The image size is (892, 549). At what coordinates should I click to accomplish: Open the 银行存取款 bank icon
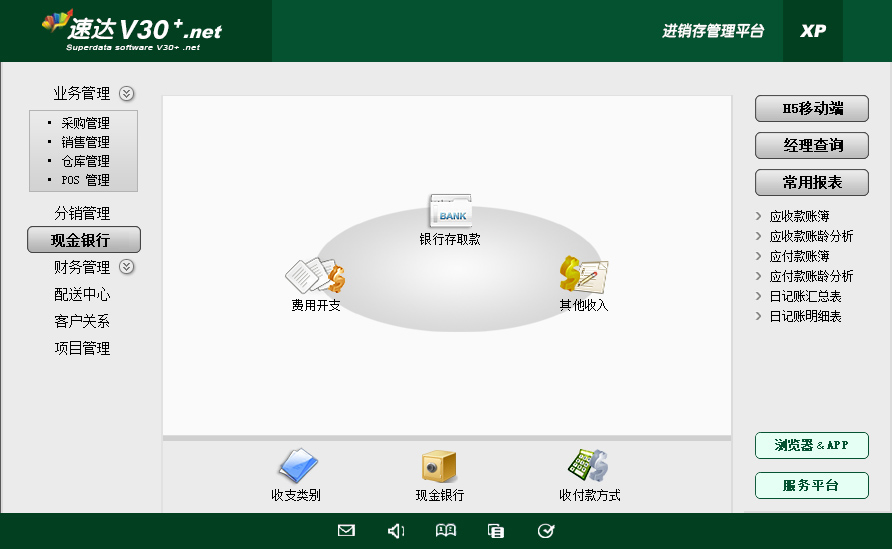pos(449,212)
